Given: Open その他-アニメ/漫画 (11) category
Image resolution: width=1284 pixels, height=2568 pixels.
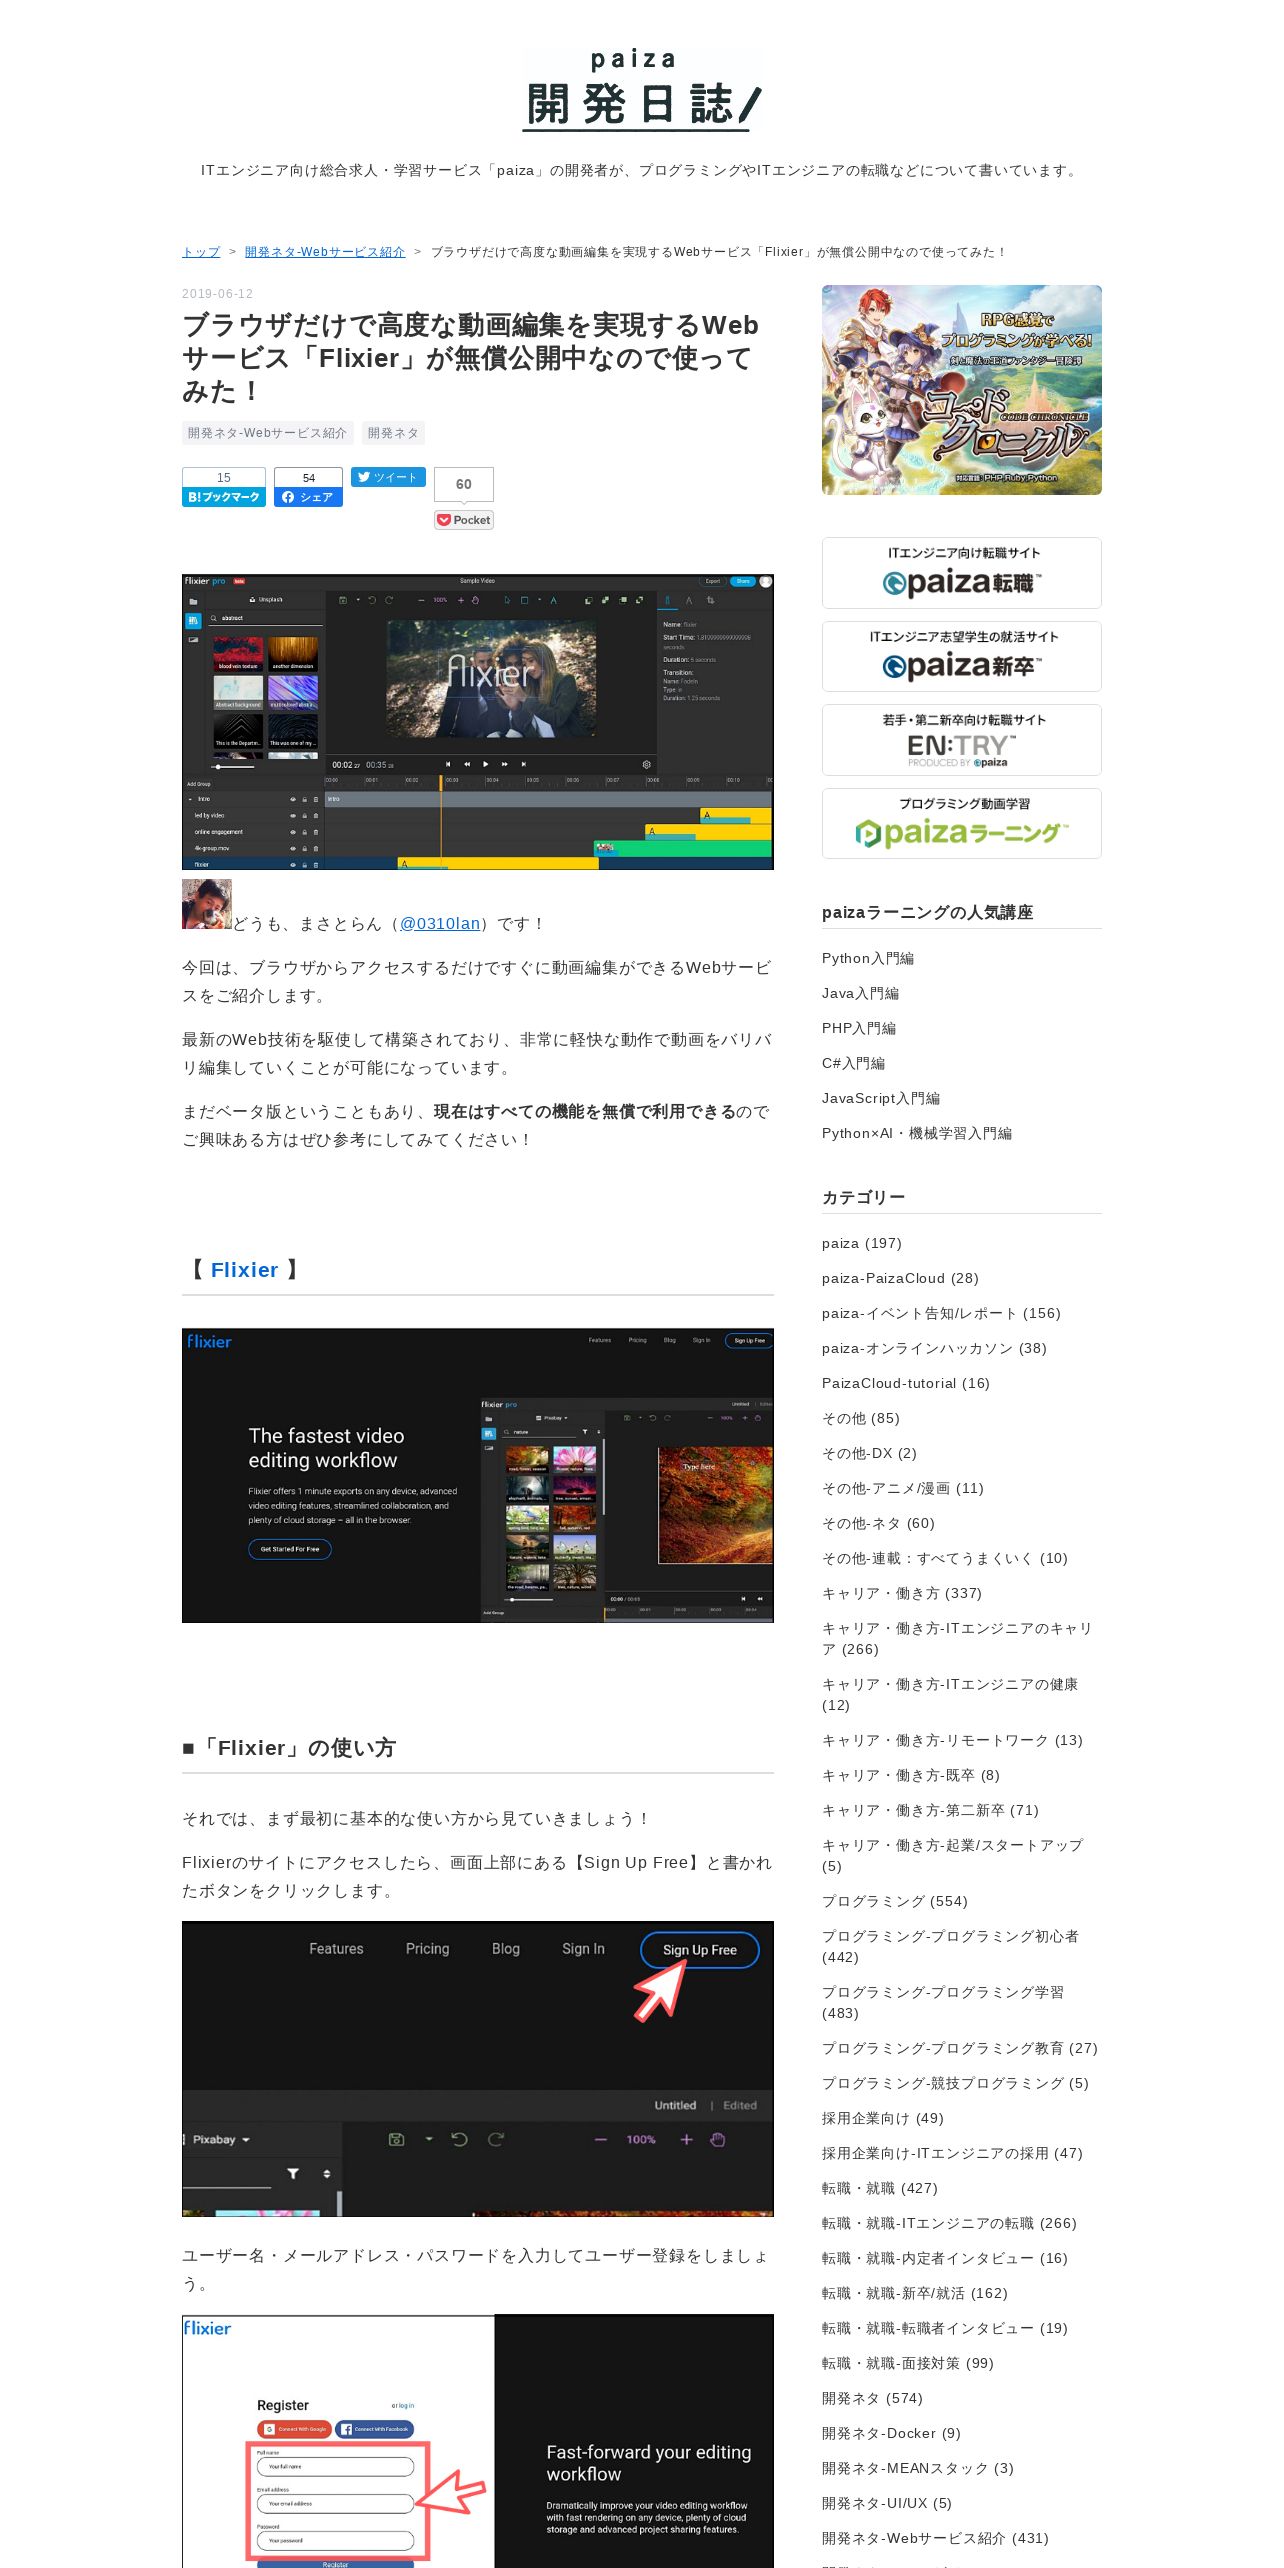Looking at the screenshot, I should click(x=903, y=1488).
